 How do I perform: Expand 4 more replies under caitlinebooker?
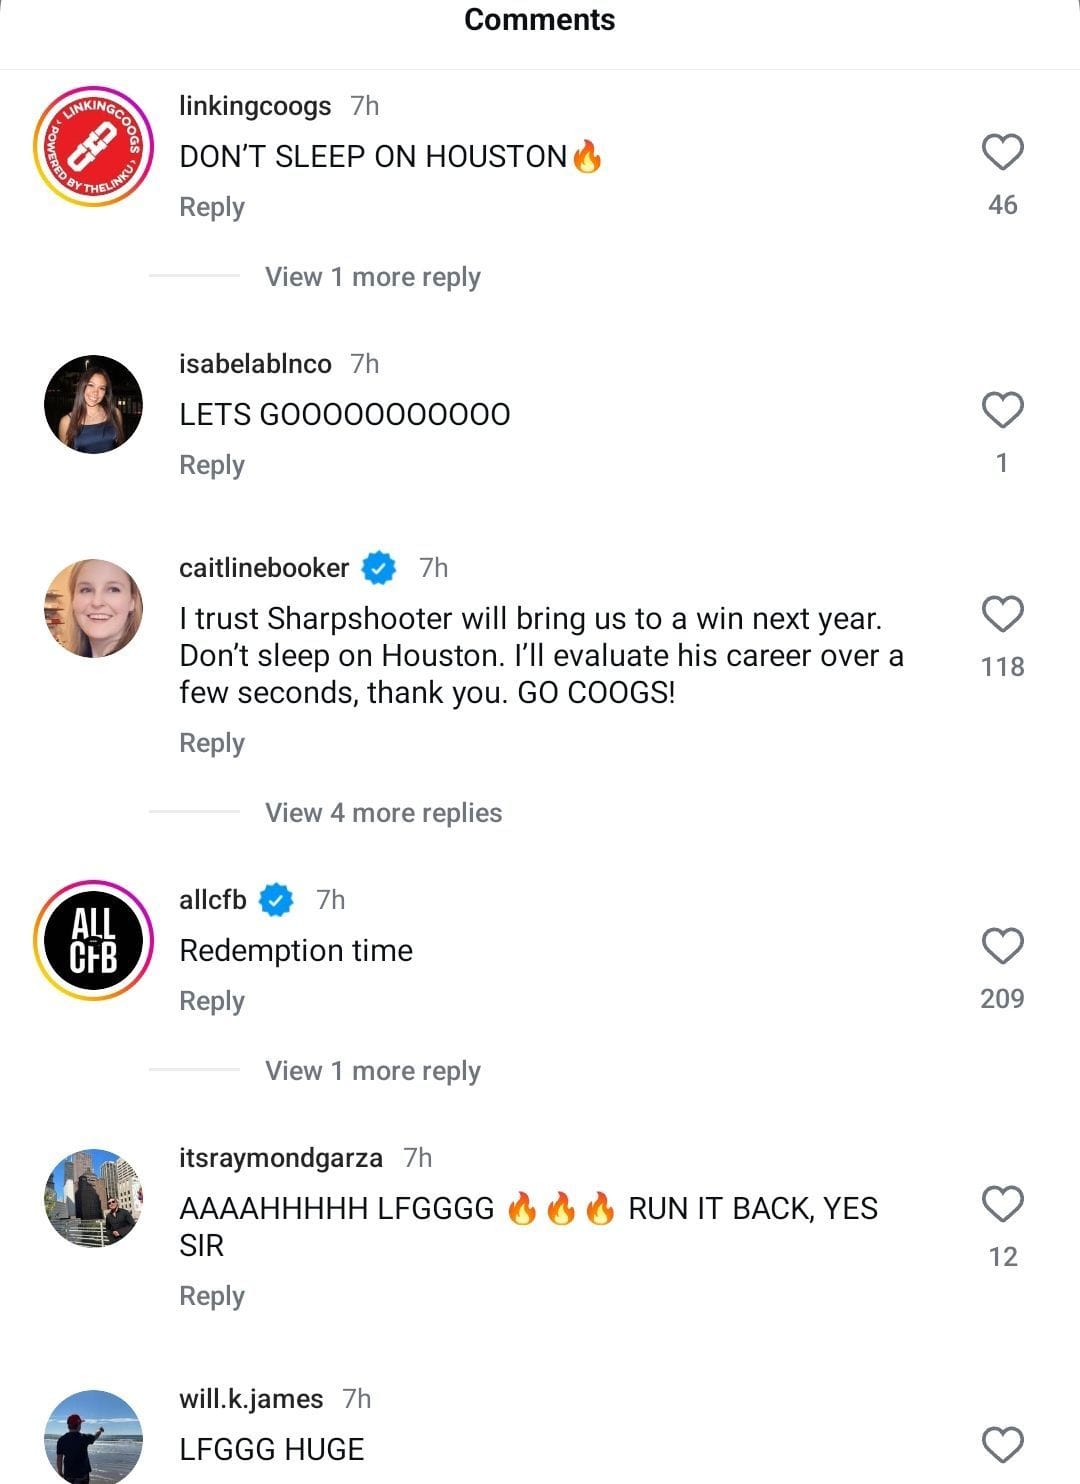click(383, 813)
